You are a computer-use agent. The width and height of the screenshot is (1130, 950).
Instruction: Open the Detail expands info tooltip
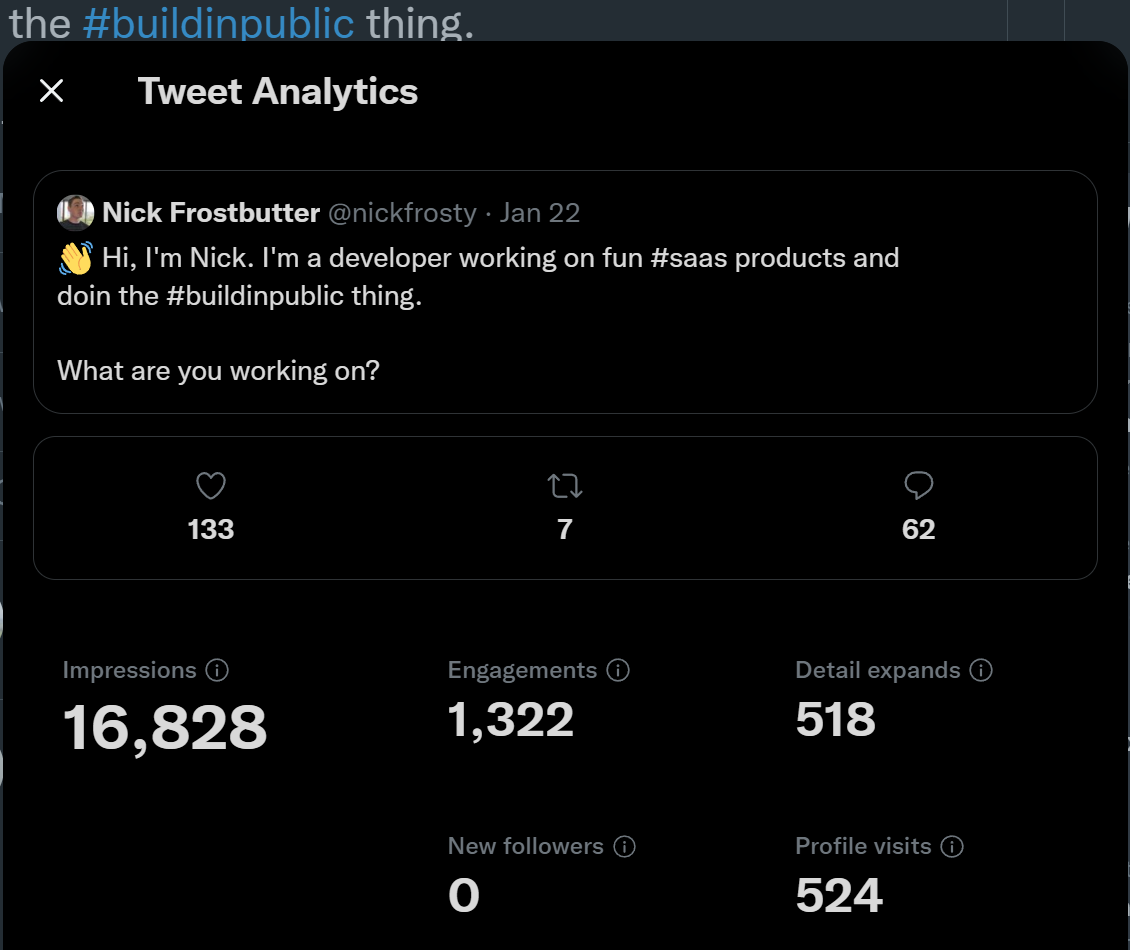click(x=981, y=671)
